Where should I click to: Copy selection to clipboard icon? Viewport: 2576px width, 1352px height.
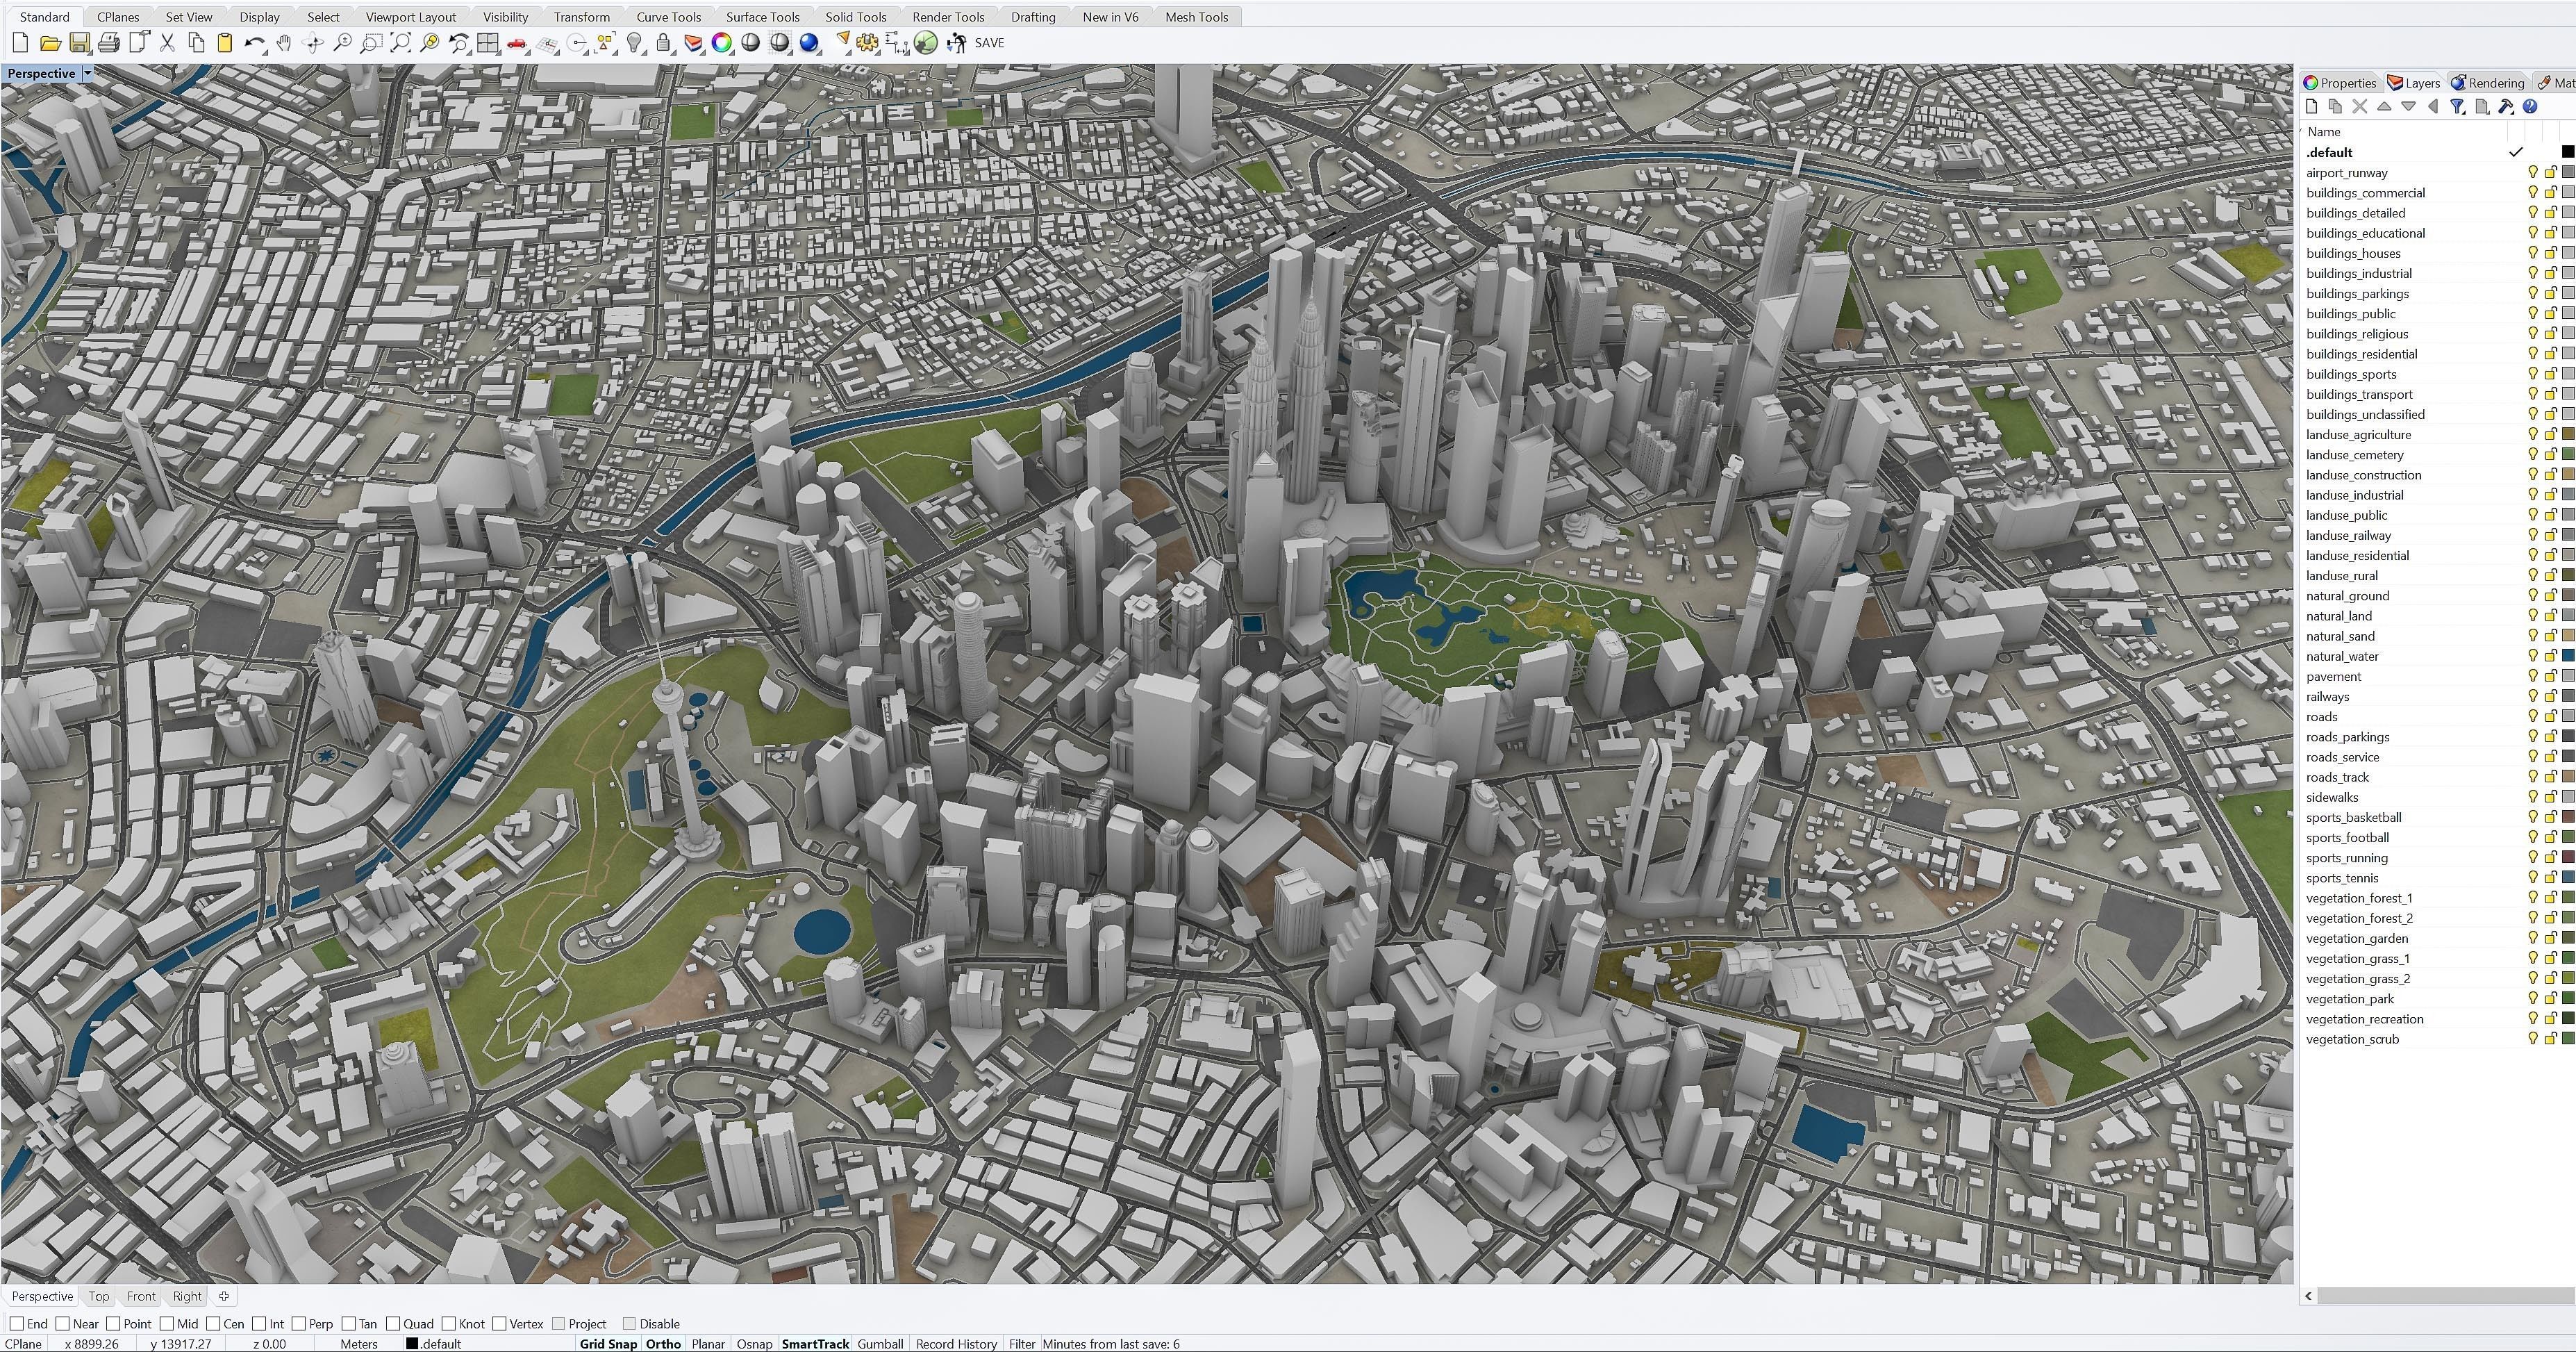tap(196, 42)
